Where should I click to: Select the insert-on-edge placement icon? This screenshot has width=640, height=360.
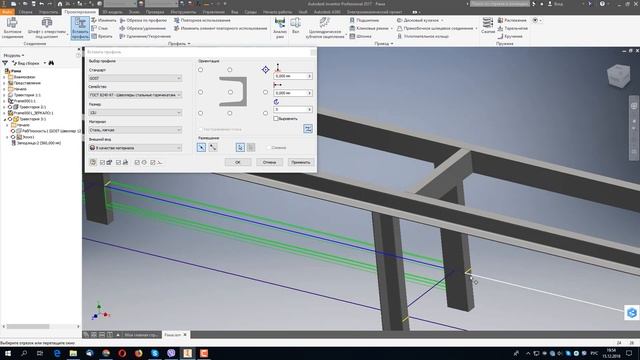tap(201, 147)
